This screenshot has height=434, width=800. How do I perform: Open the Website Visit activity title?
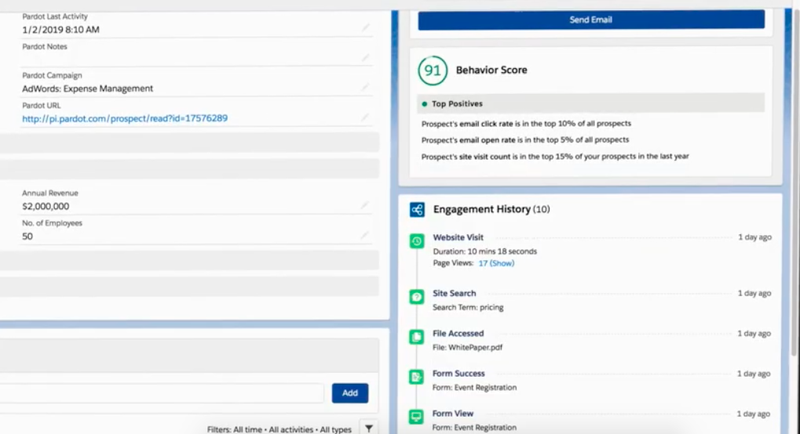click(x=458, y=237)
